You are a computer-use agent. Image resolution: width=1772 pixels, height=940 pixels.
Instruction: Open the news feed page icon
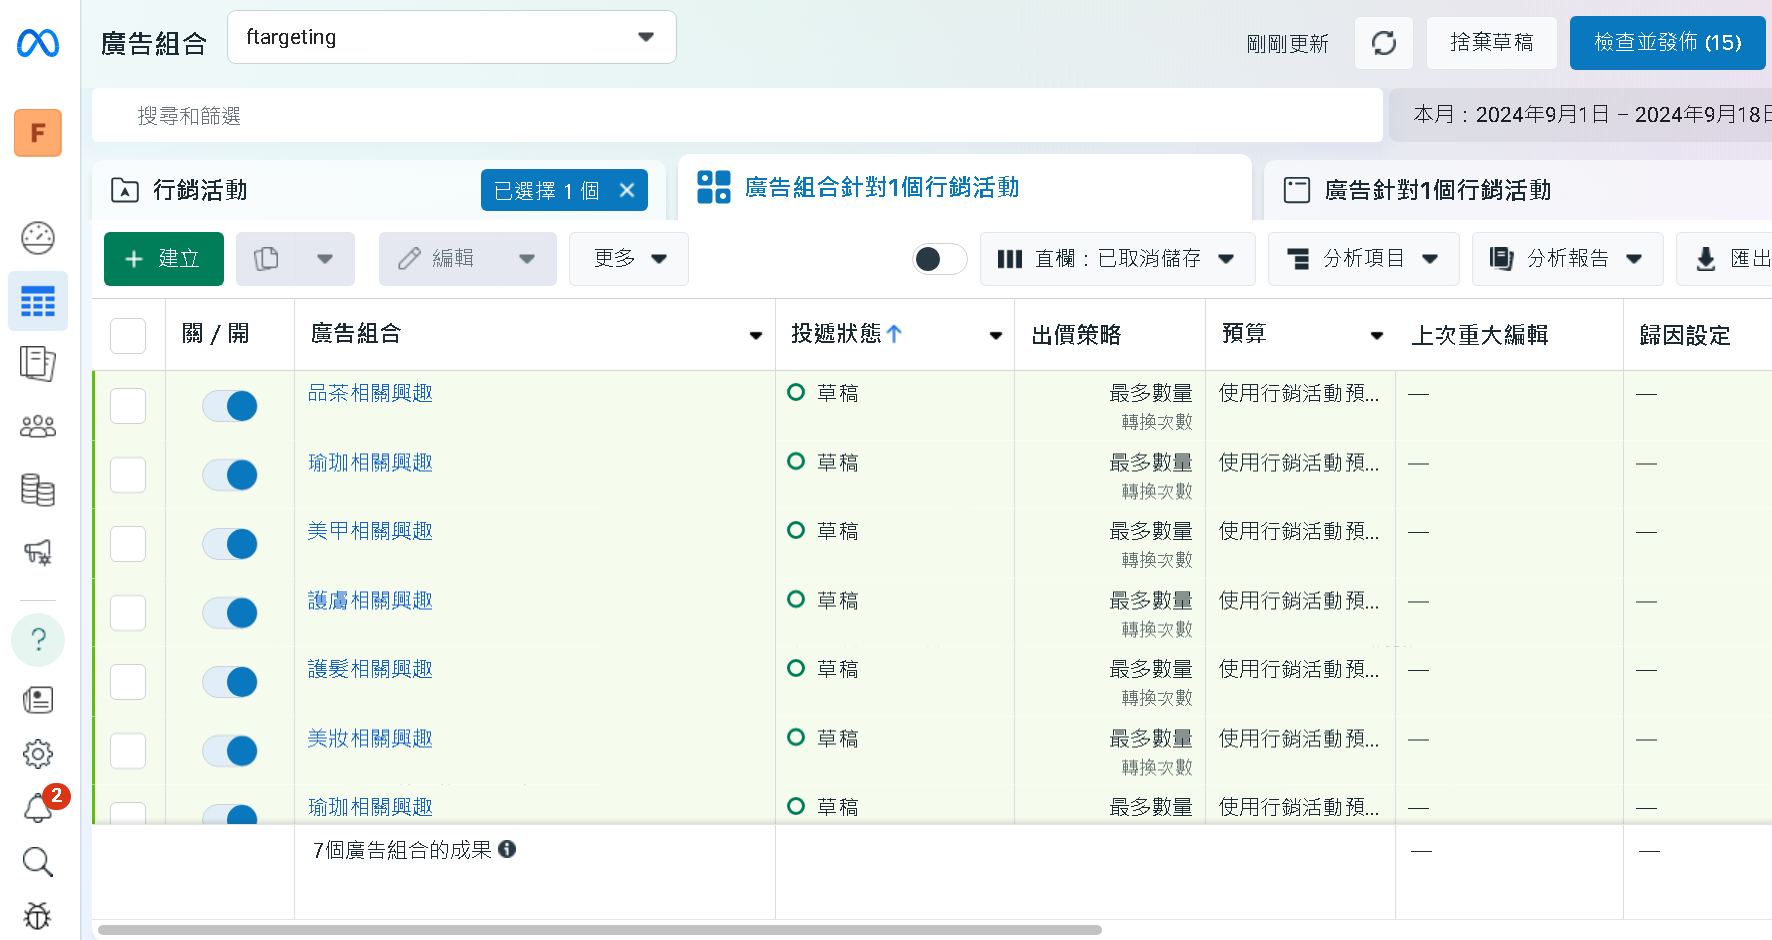tap(38, 700)
